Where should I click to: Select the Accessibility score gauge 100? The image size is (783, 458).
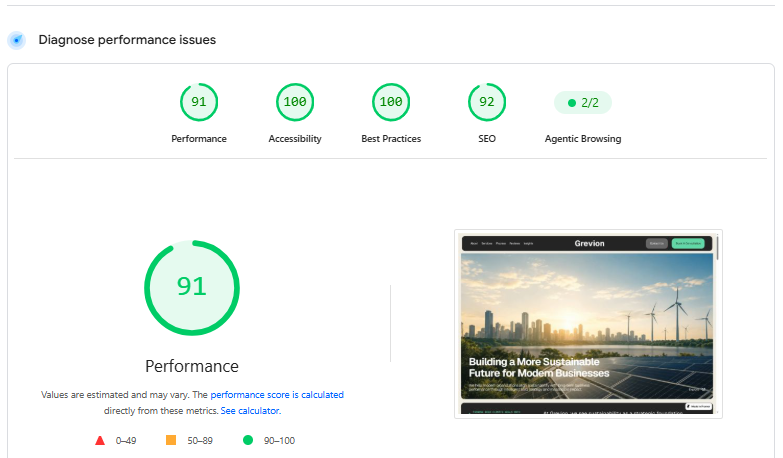coord(295,102)
